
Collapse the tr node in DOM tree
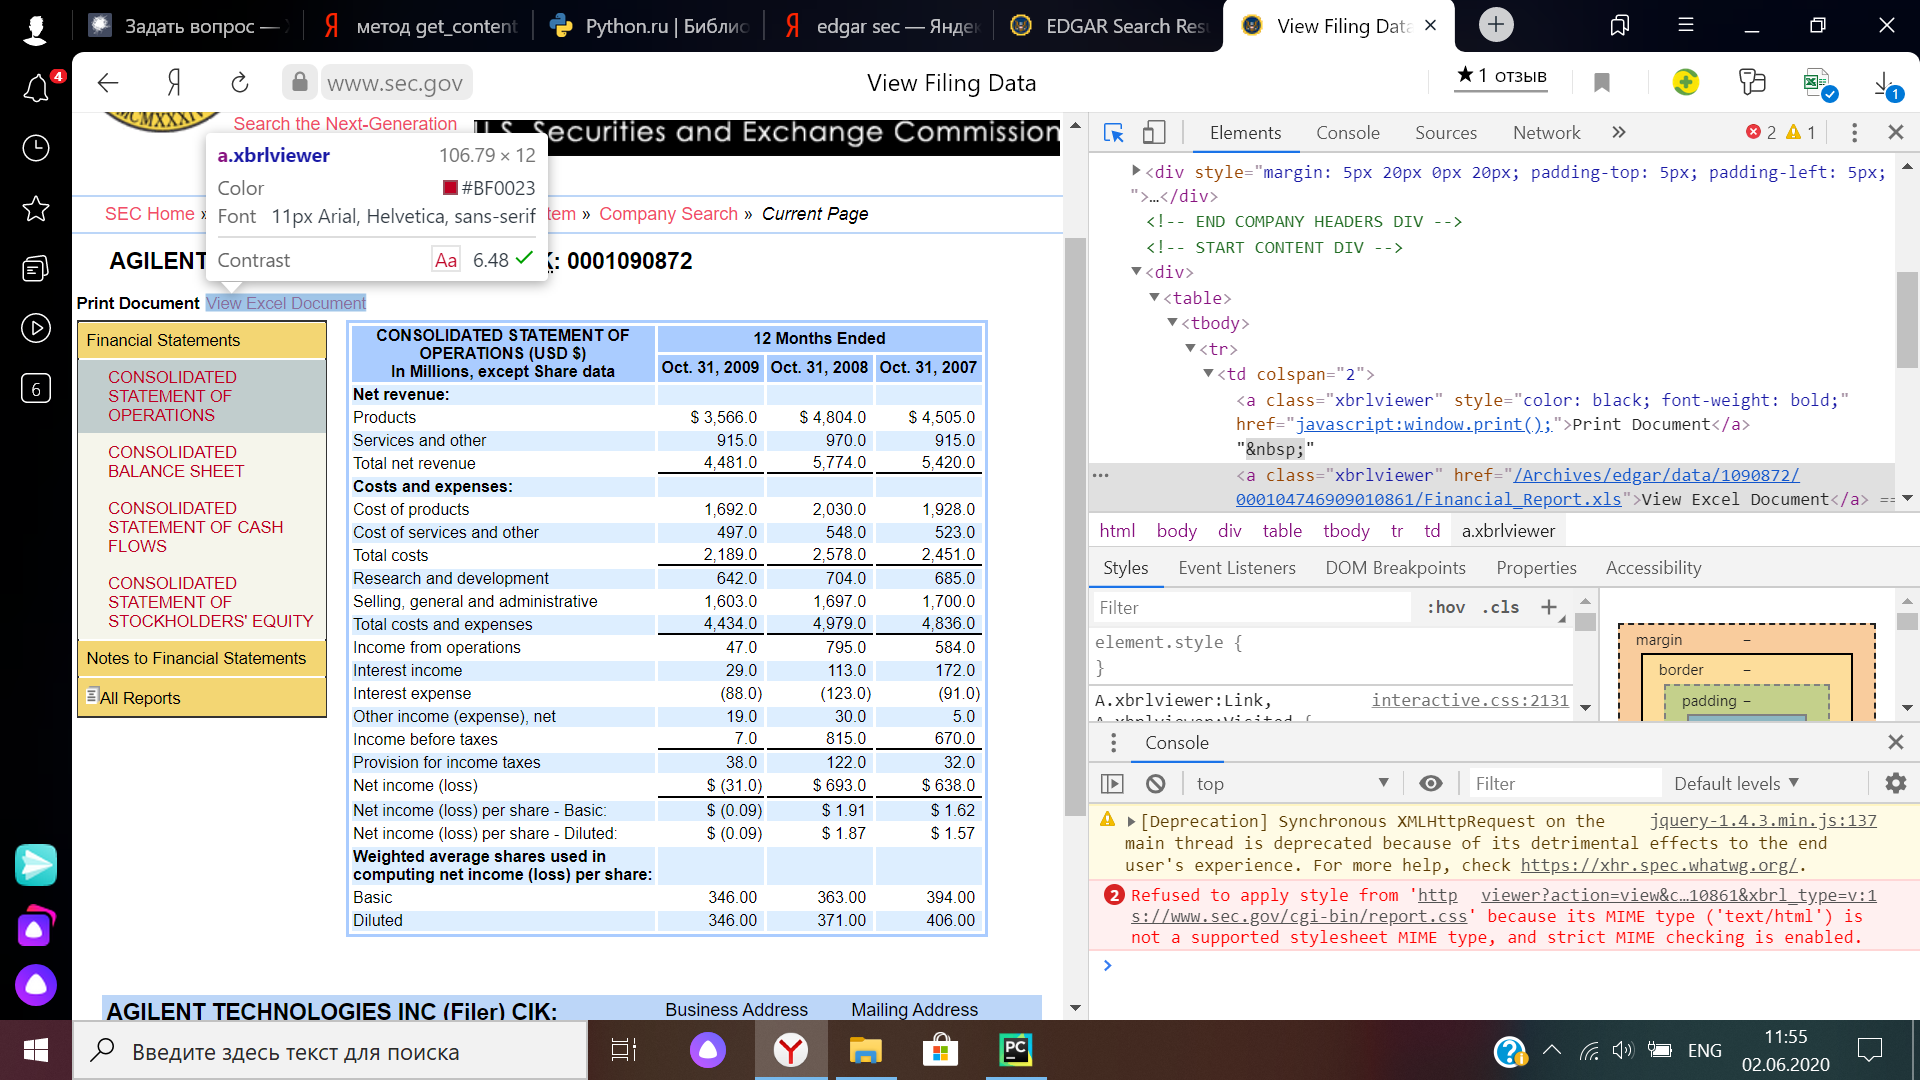1190,348
